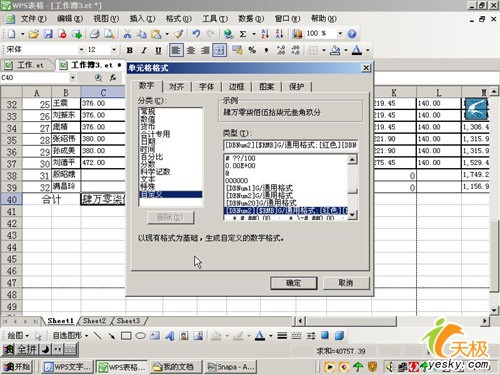This screenshot has height=375, width=500.
Task: Switch to the 对齐 tab
Action: tap(176, 87)
